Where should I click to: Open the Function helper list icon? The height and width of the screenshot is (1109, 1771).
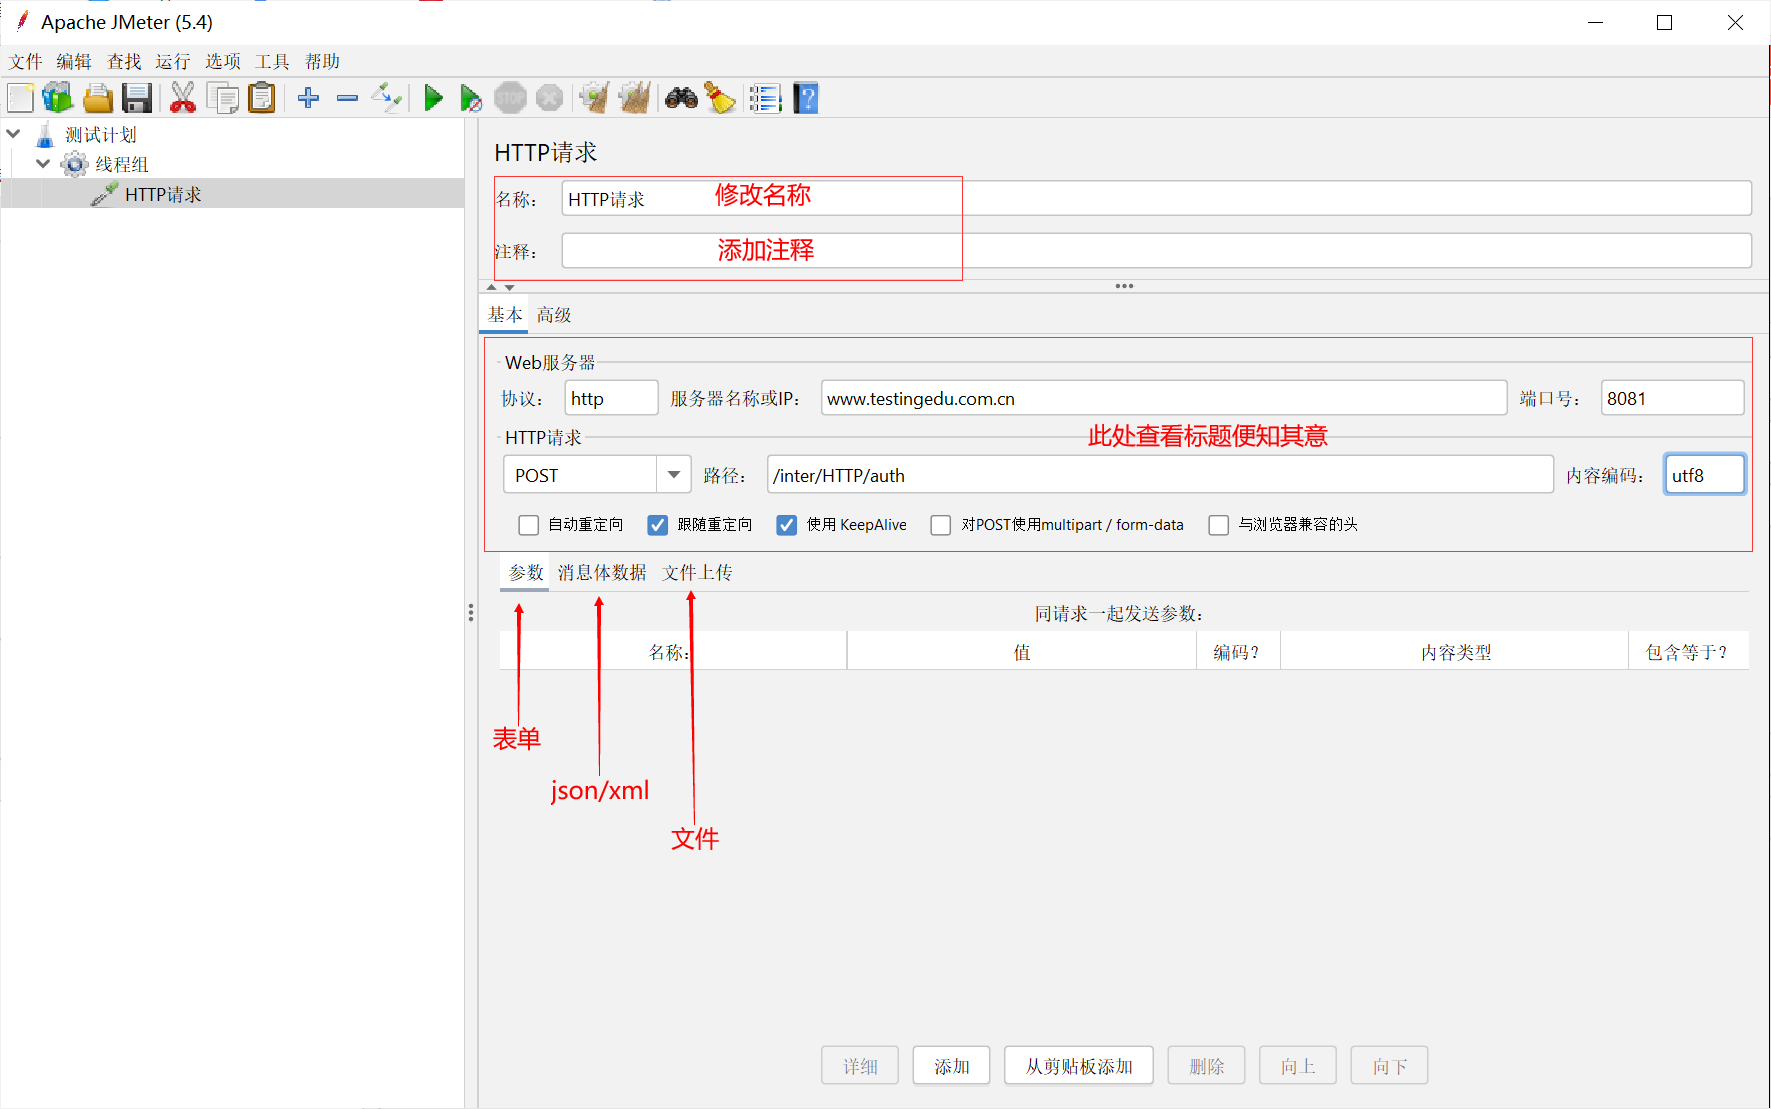pos(765,98)
